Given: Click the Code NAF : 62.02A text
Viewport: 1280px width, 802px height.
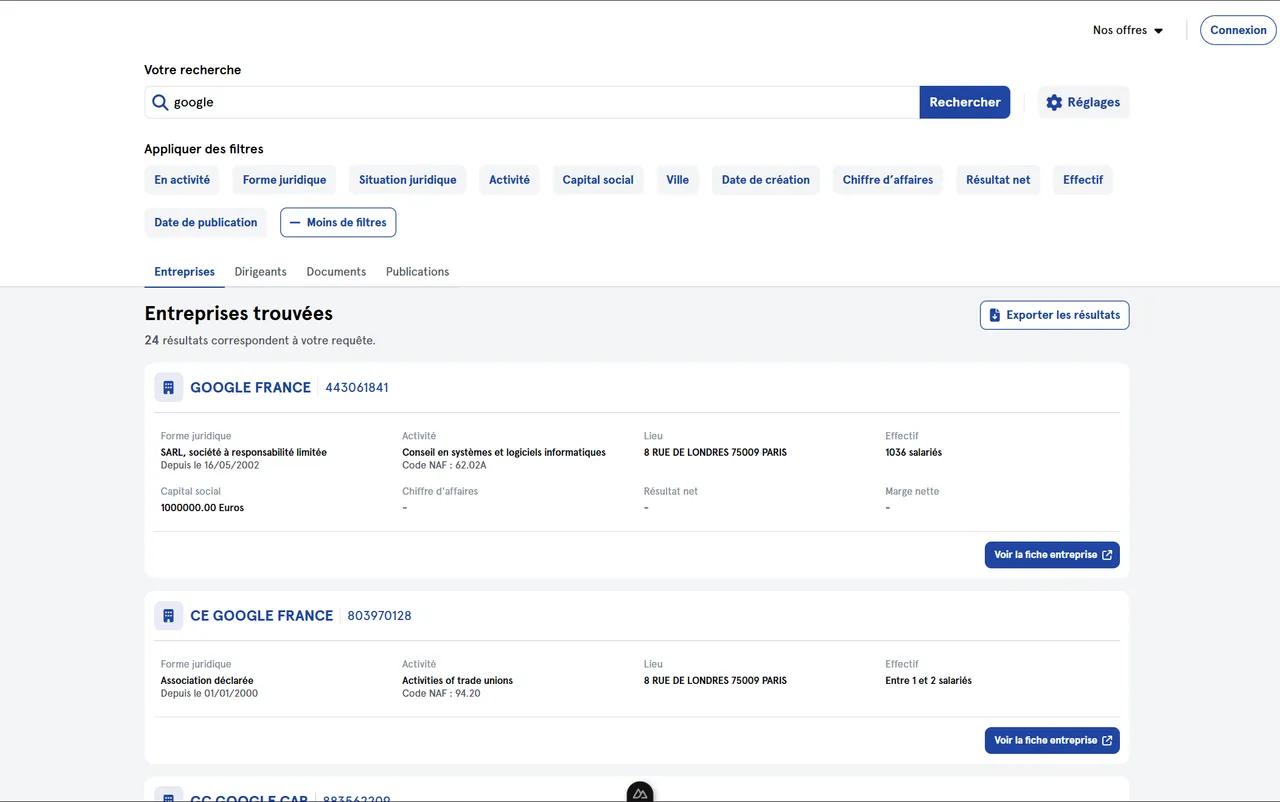Looking at the screenshot, I should [444, 465].
